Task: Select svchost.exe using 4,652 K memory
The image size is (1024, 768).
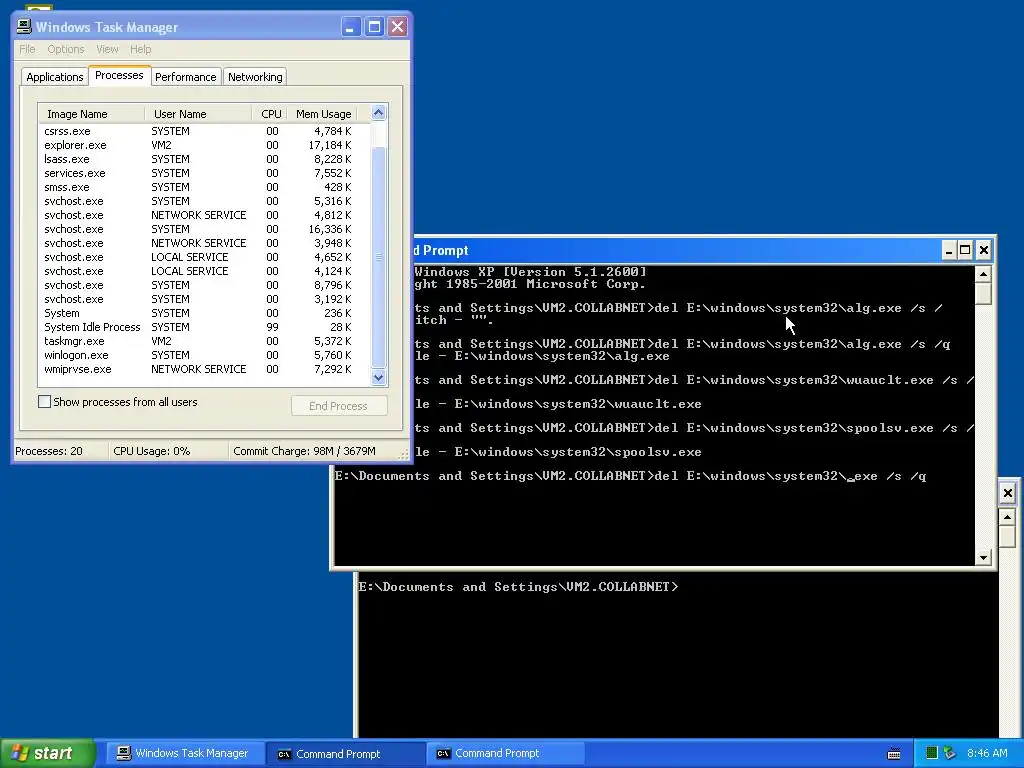Action: click(198, 257)
